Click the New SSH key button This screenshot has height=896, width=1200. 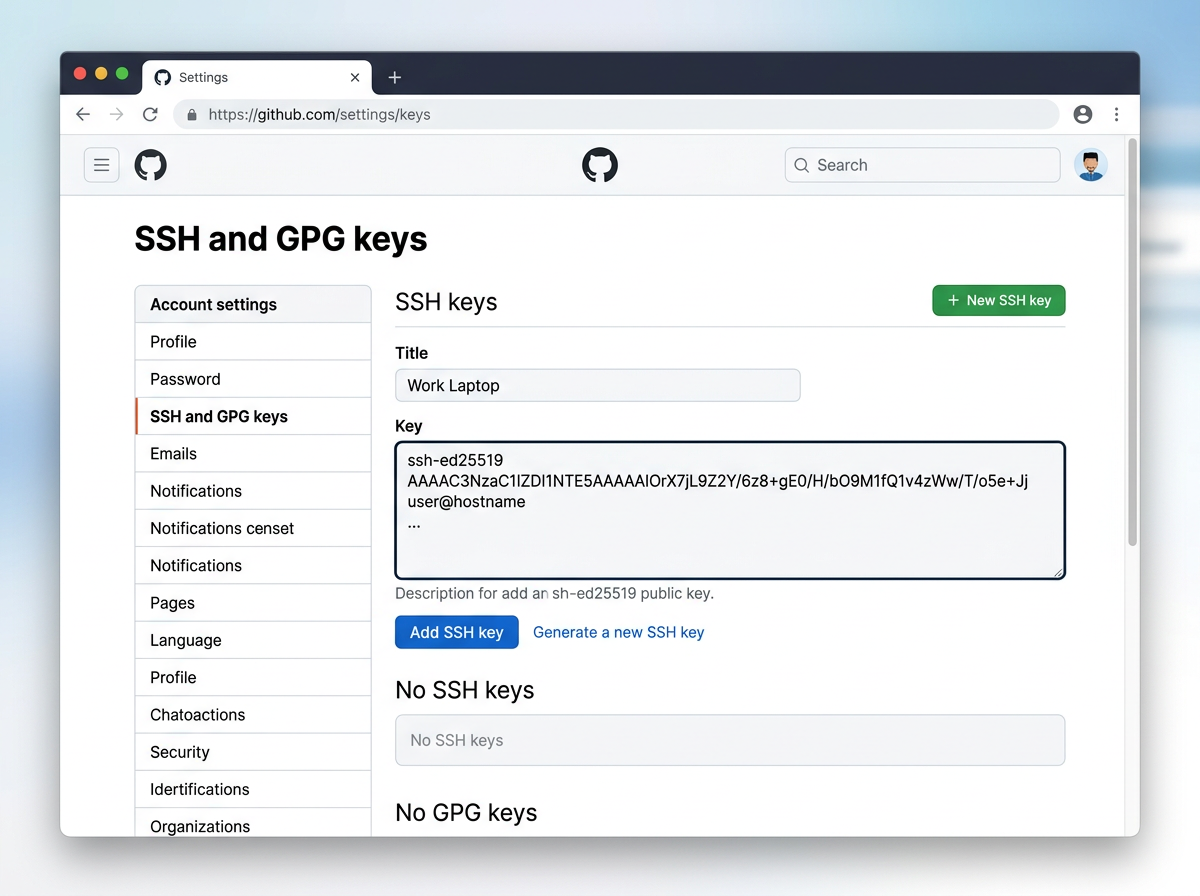pyautogui.click(x=999, y=300)
